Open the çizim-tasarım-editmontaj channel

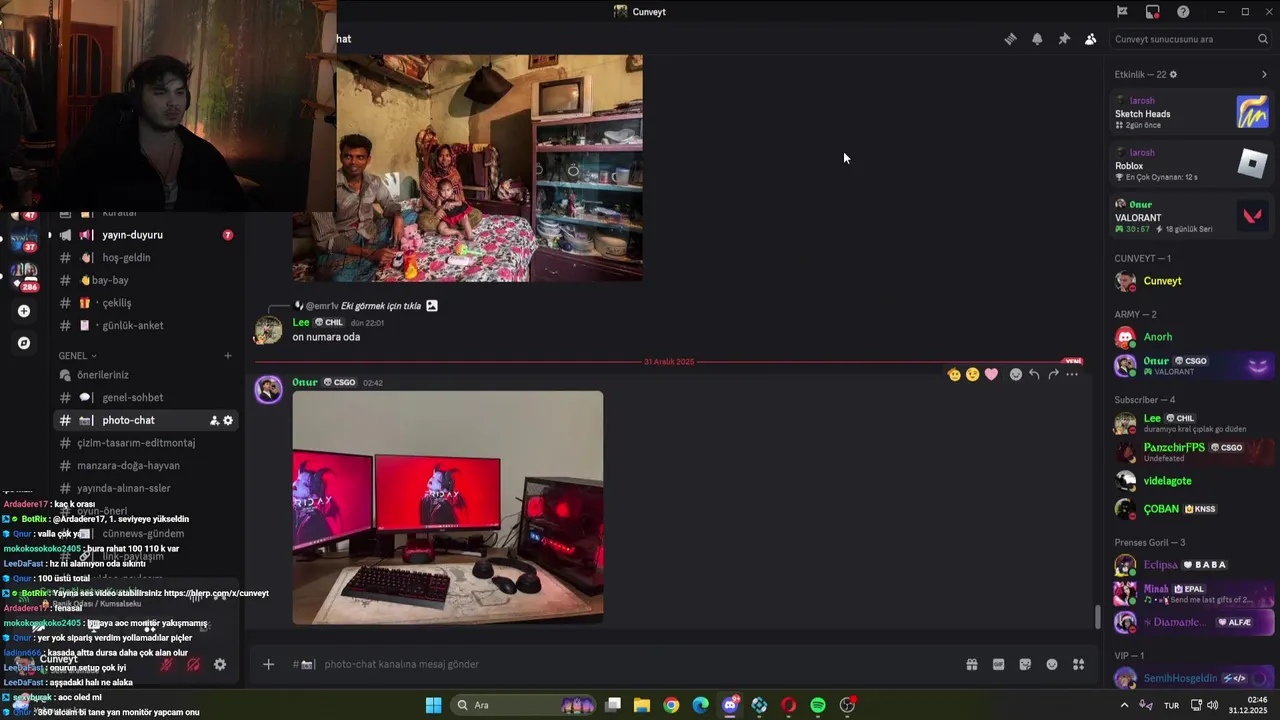click(x=147, y=443)
